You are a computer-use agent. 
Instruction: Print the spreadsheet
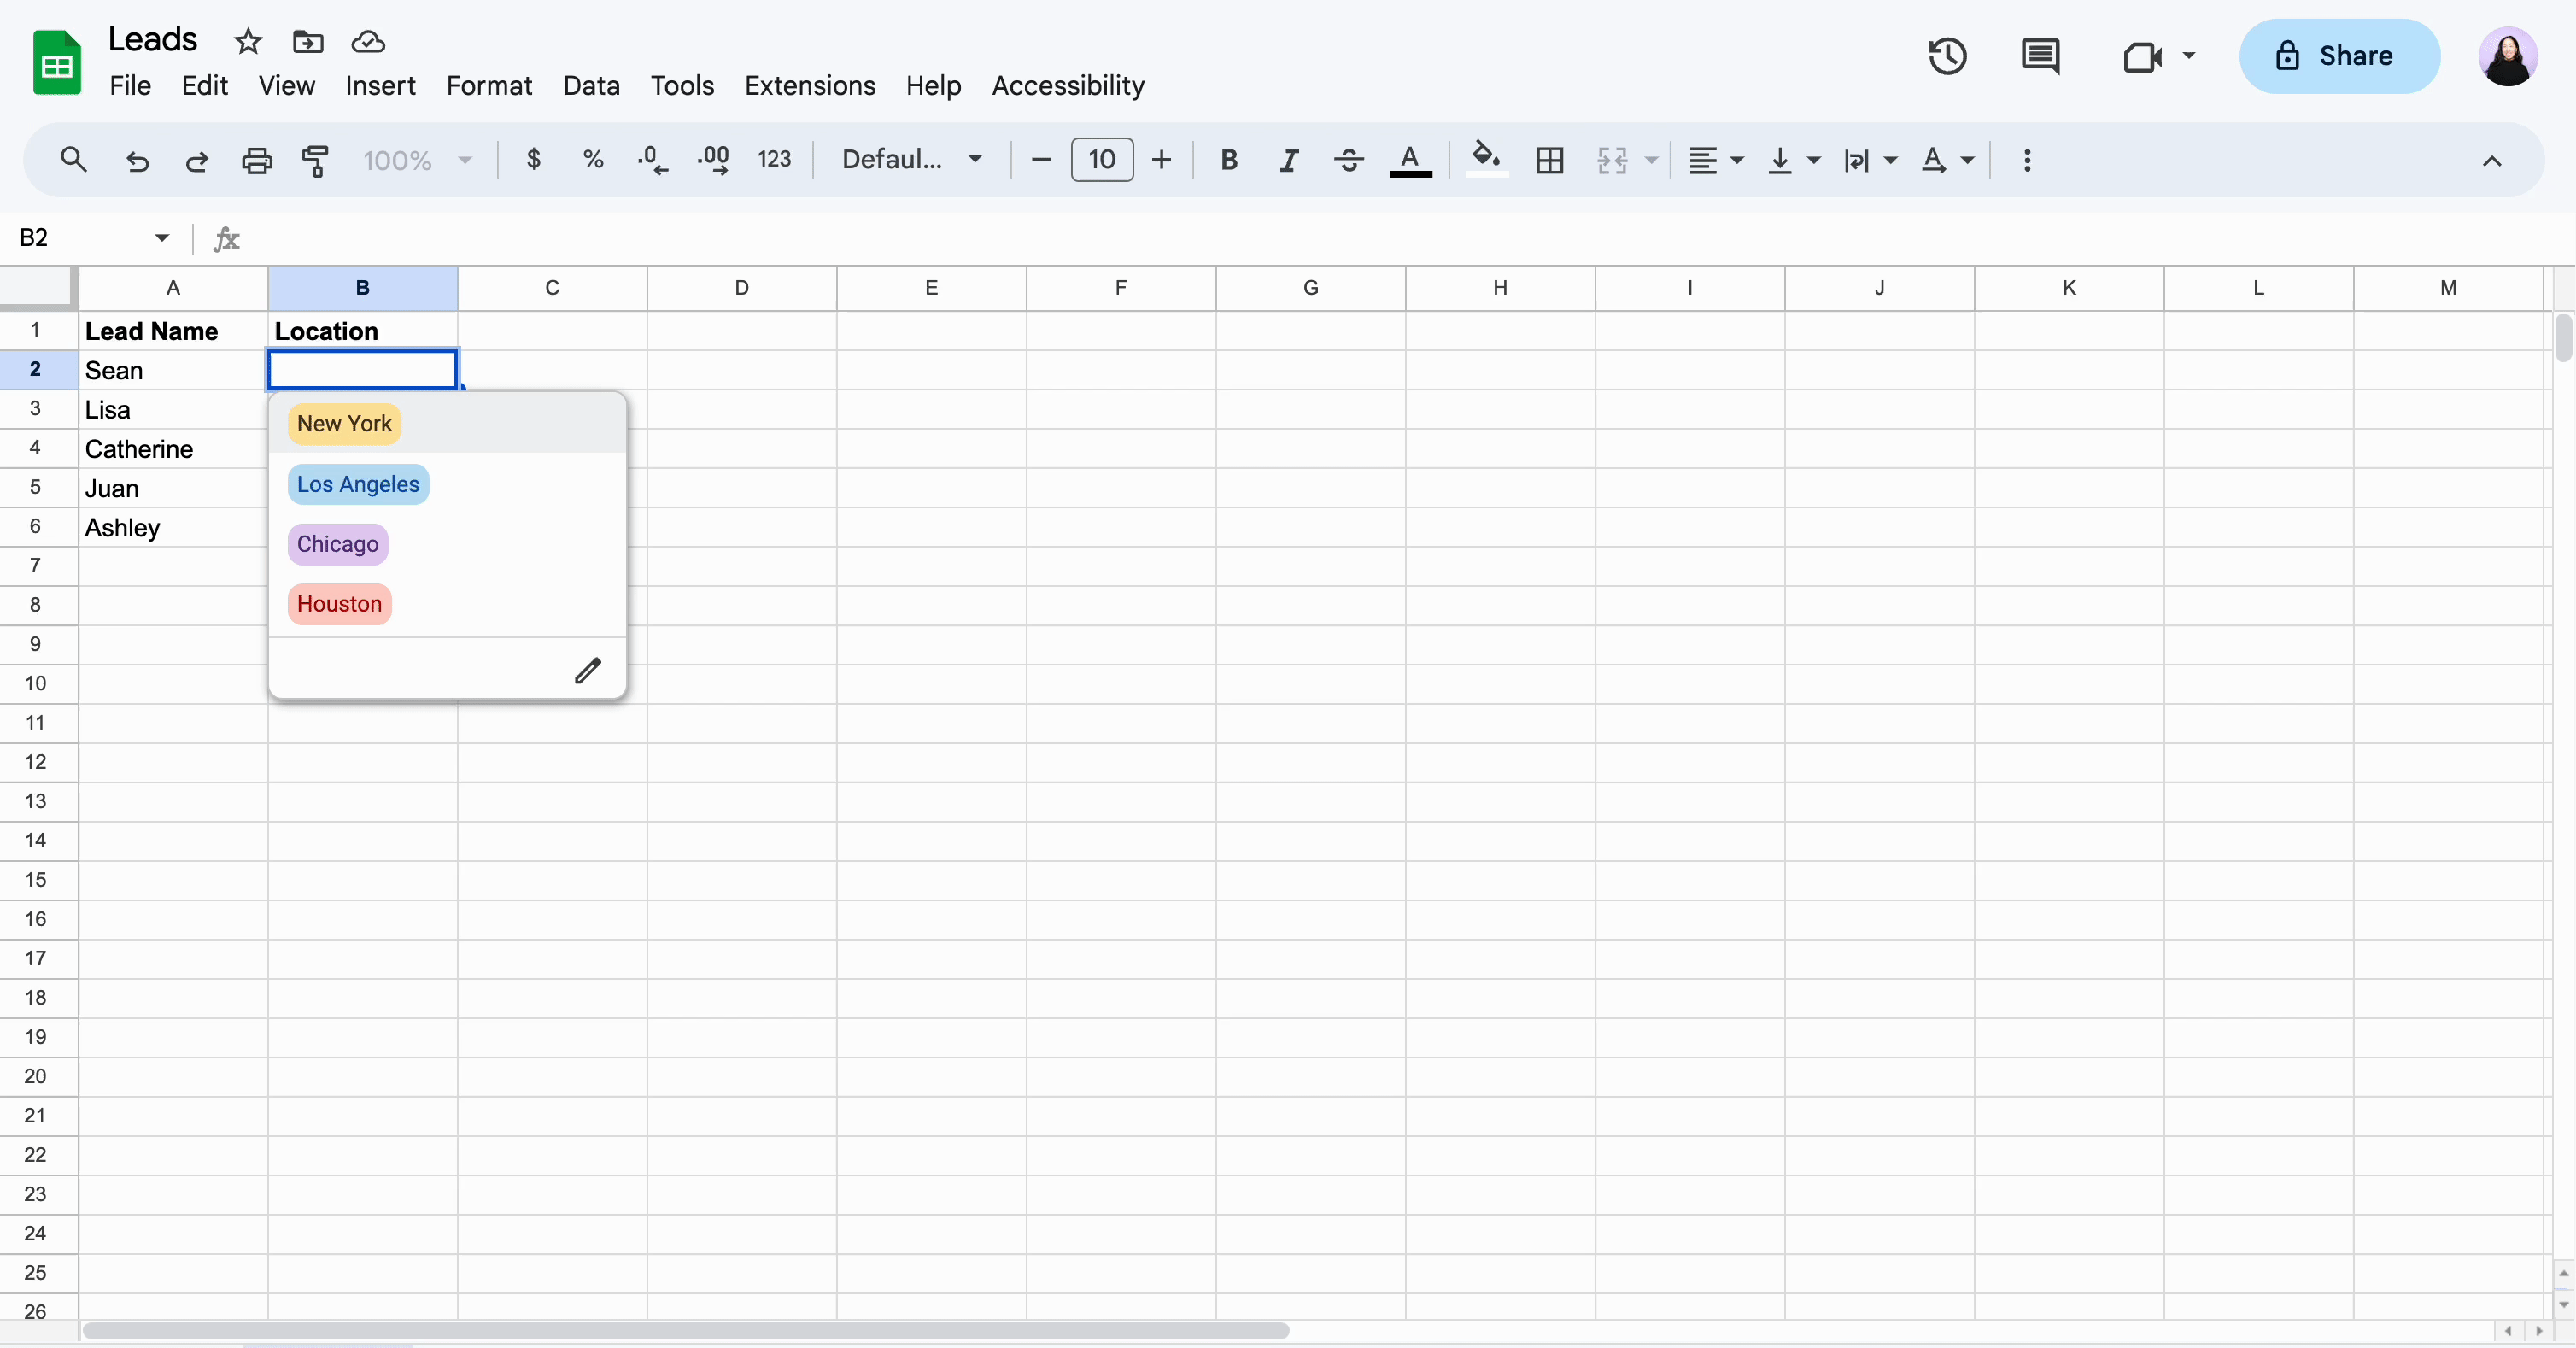(x=257, y=160)
